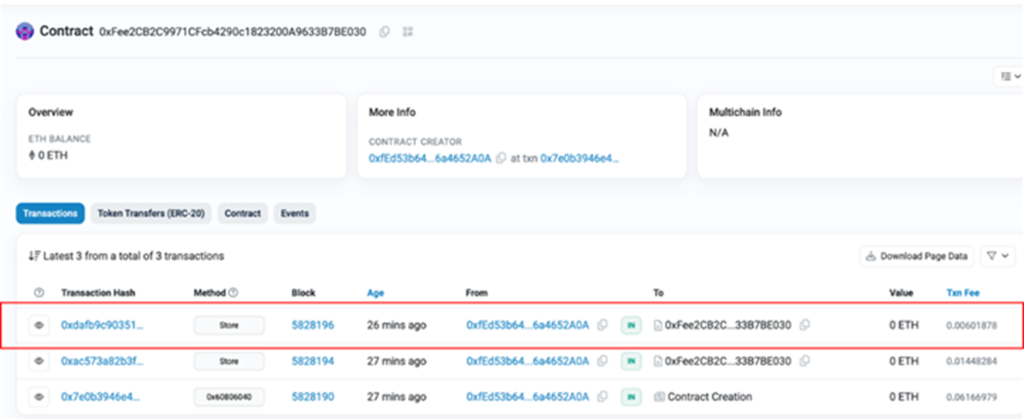Toggle sort order of latest transactions

[34, 256]
